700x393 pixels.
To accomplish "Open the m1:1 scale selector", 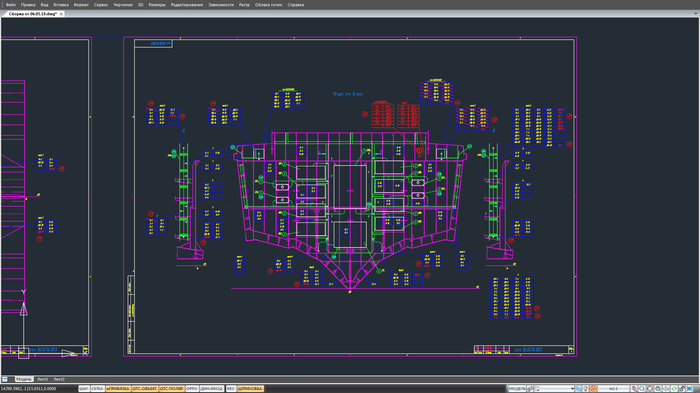I will click(x=613, y=389).
